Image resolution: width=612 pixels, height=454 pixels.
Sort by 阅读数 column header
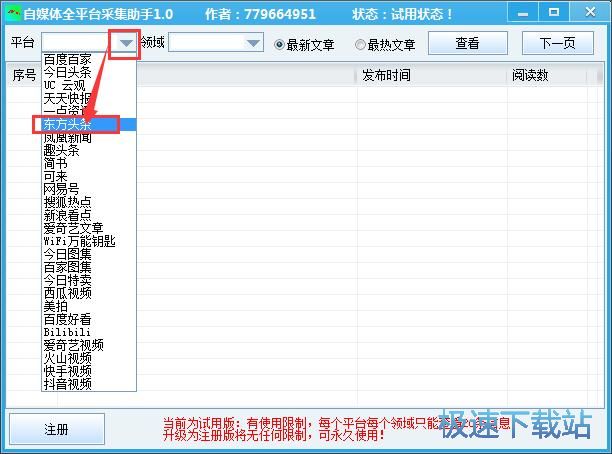click(547, 75)
